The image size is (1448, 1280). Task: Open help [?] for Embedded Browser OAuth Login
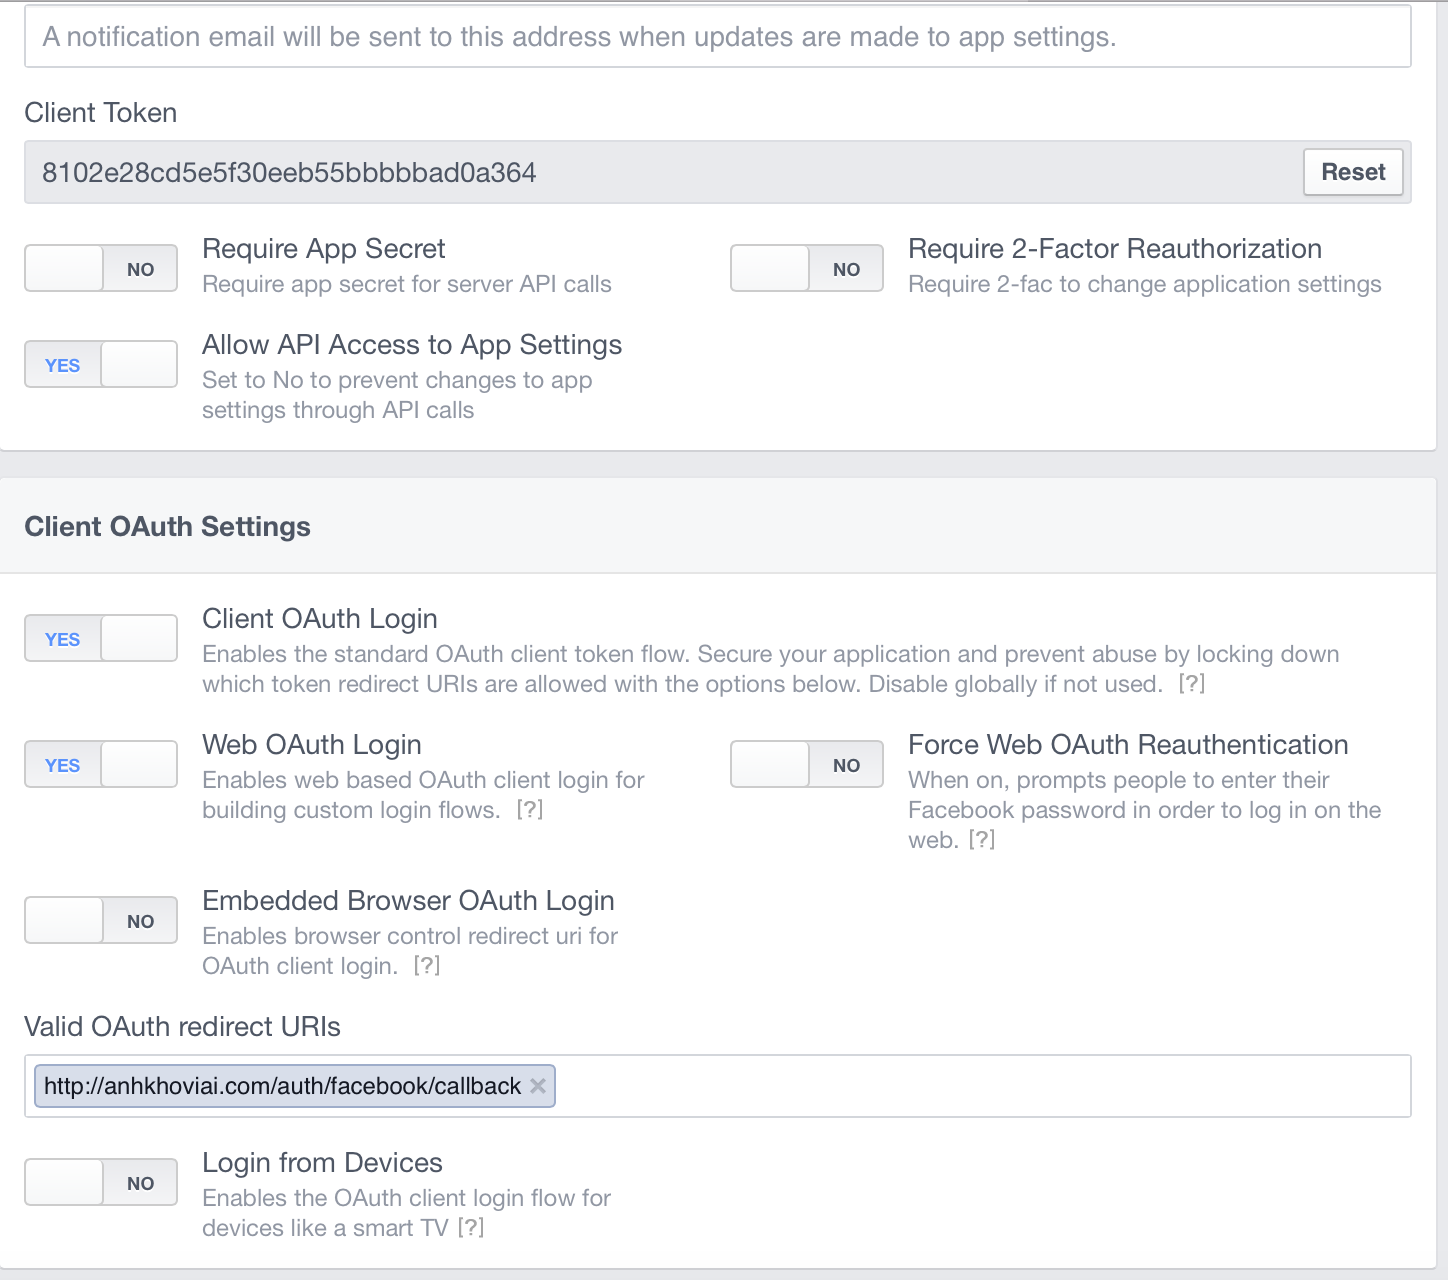click(x=427, y=966)
